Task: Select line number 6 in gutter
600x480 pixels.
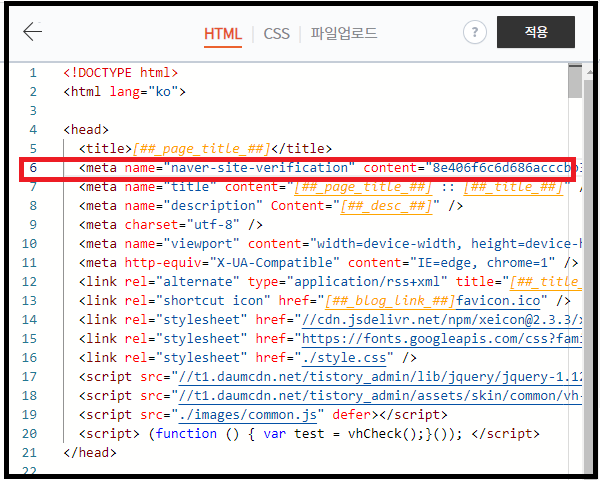Action: [x=33, y=168]
